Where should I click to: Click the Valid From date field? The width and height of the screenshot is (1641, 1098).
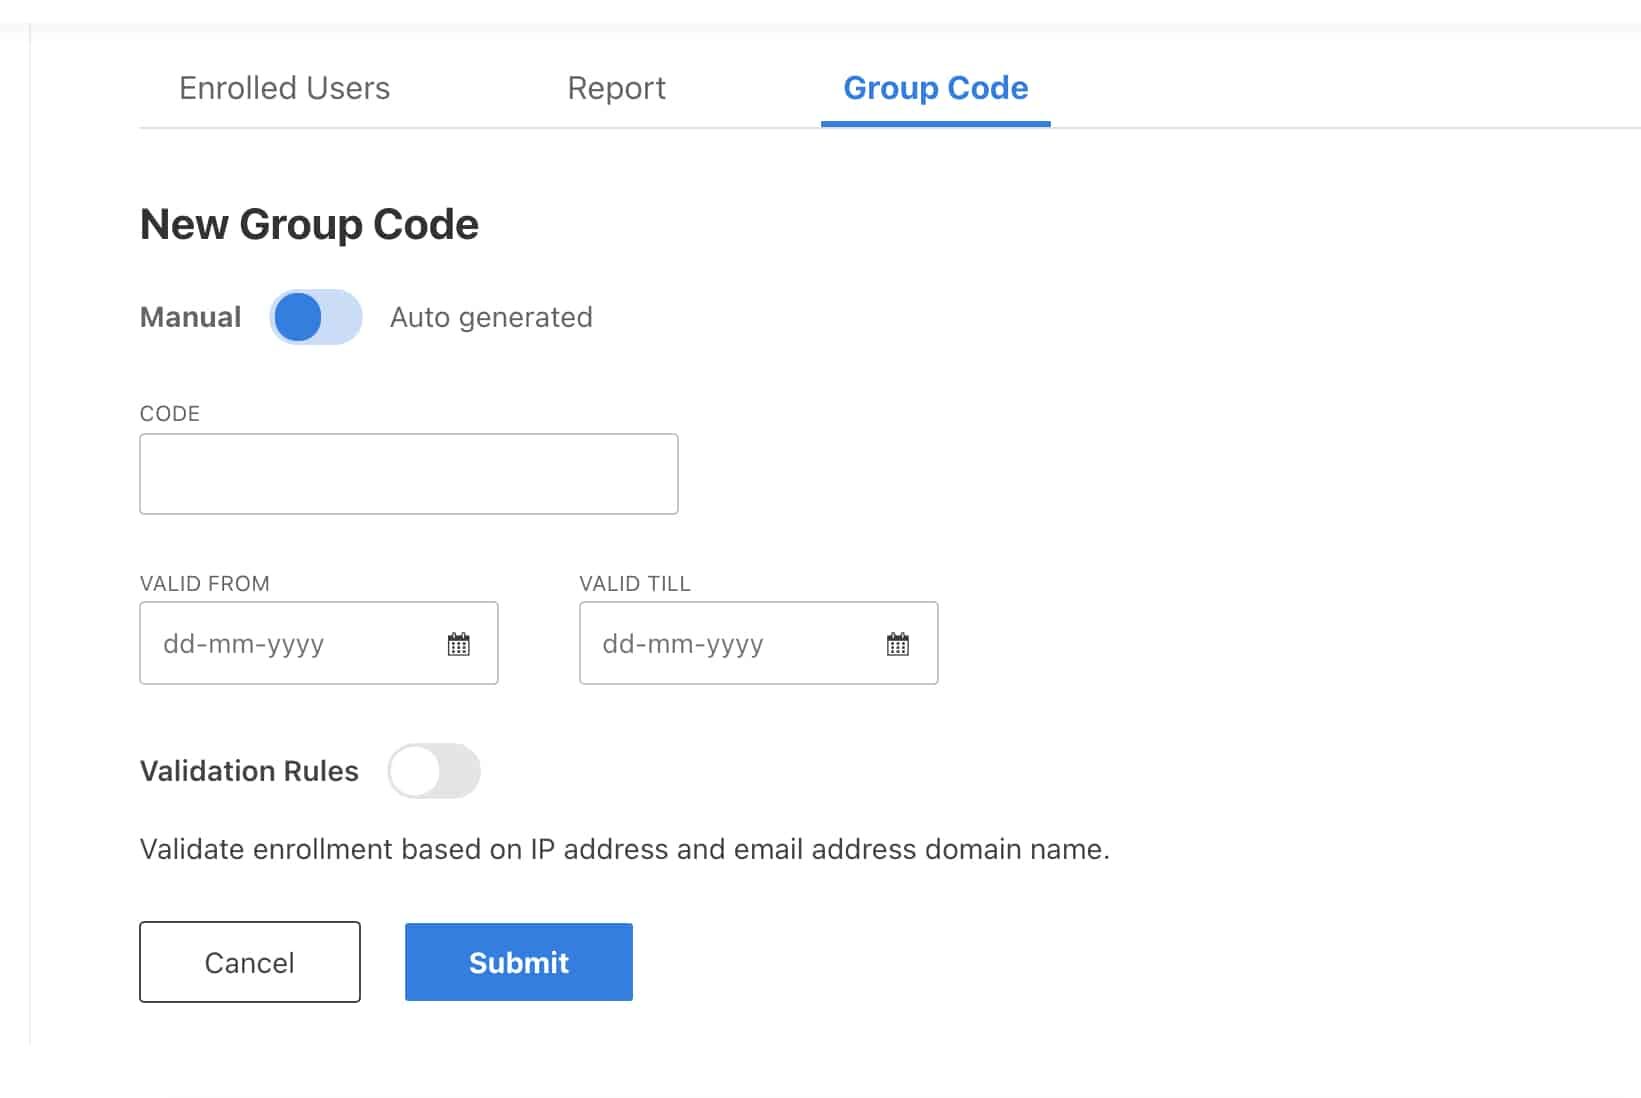click(319, 643)
